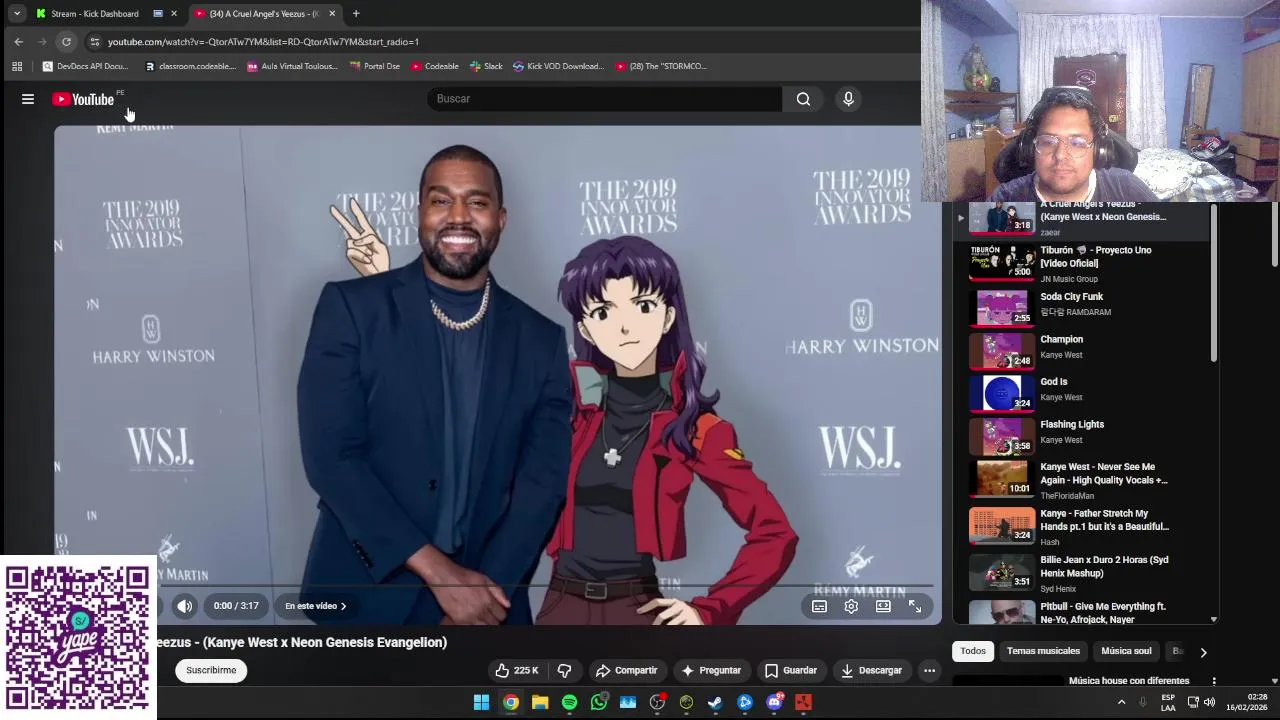The image size is (1280, 720).
Task: Click the playlist panel scrollbar
Action: 1214,285
